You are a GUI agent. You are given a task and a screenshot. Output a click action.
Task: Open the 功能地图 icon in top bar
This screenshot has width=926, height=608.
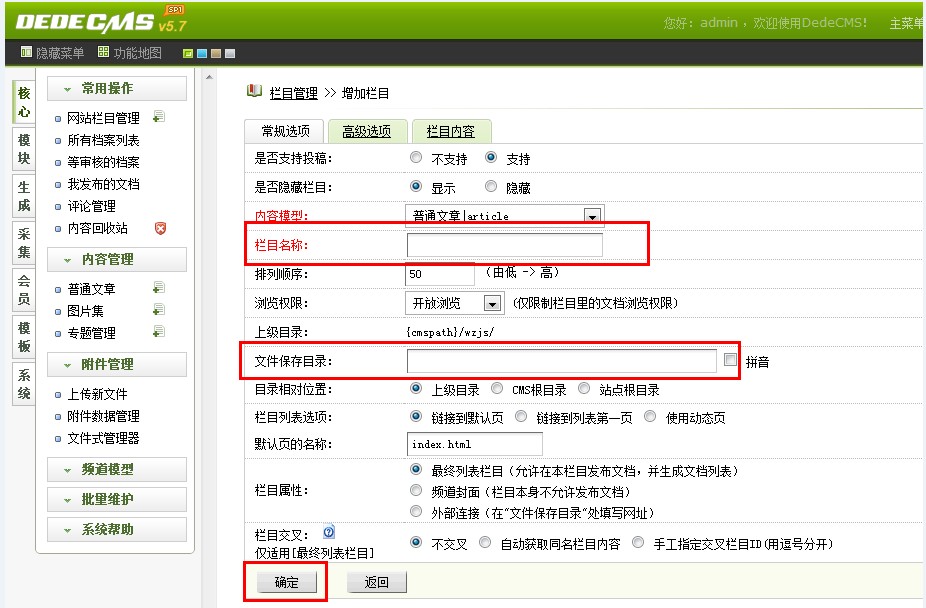[104, 53]
